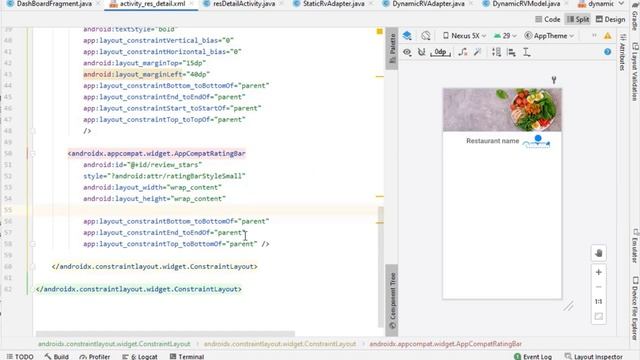This screenshot has width=640, height=360.
Task: Expand the Palette side panel
Action: coord(392,49)
